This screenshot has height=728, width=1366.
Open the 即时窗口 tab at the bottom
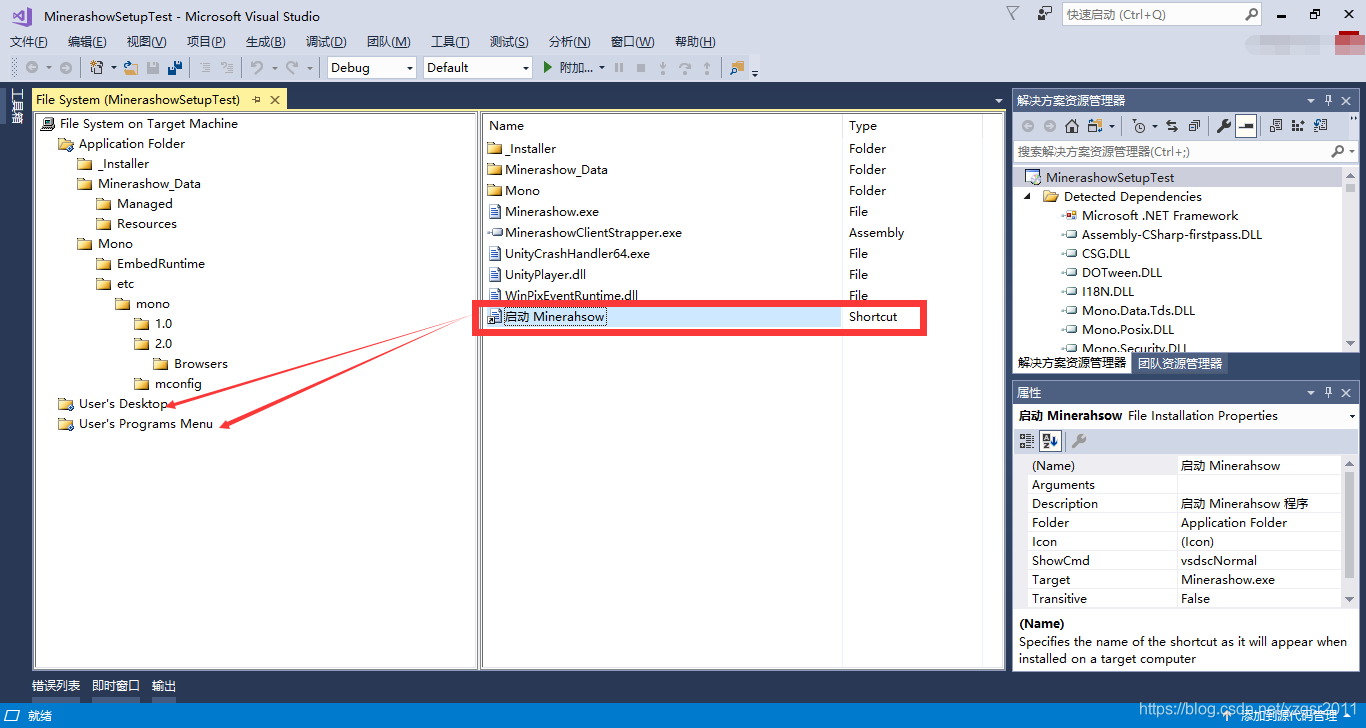(116, 686)
